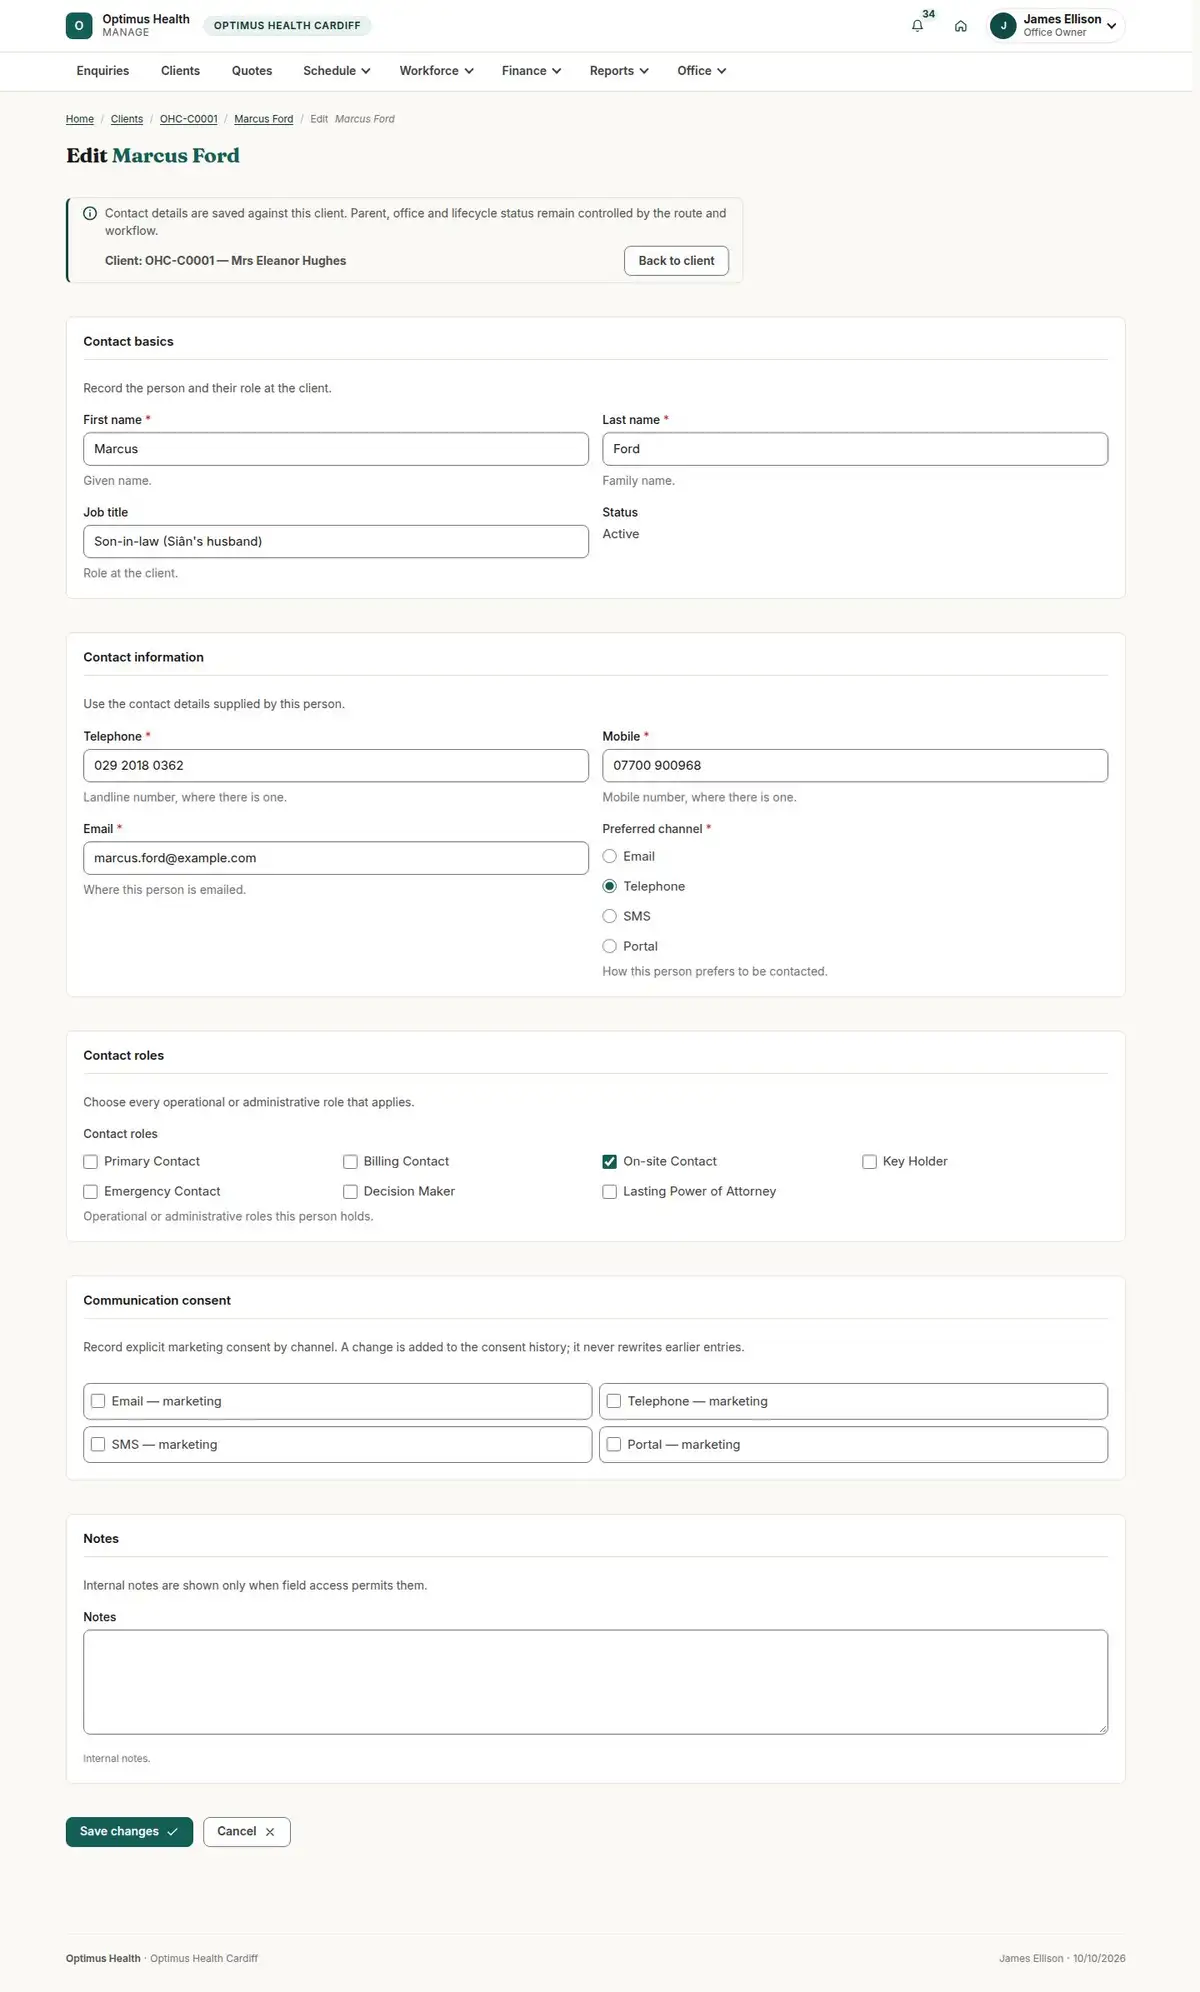Click Back to client button
The width and height of the screenshot is (1200, 1992).
[676, 260]
